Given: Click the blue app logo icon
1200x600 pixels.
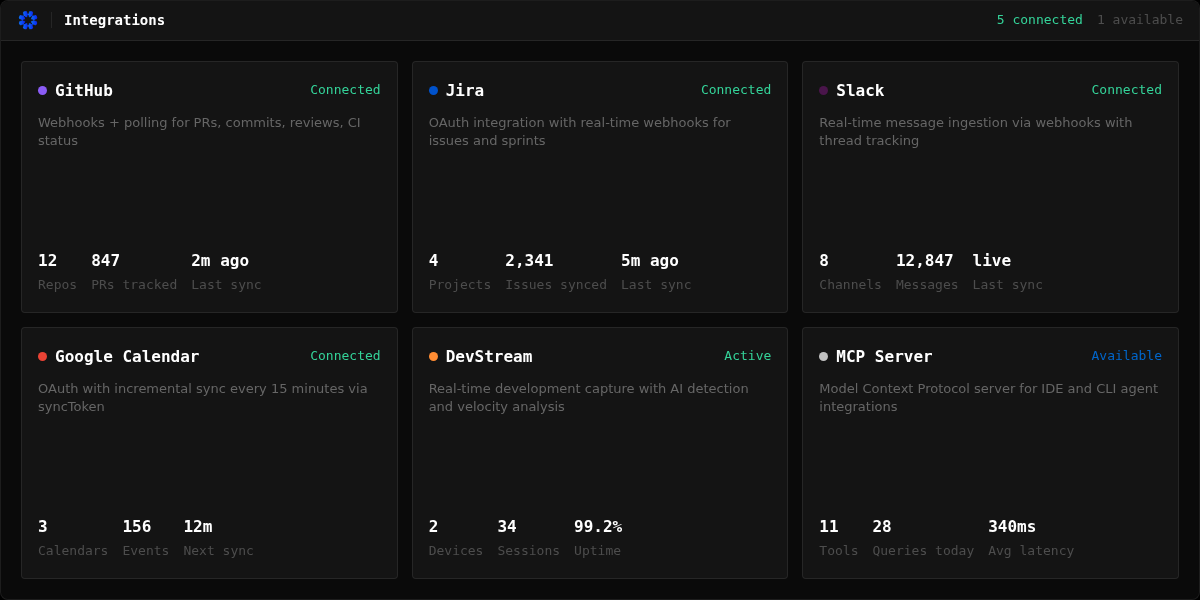Looking at the screenshot, I should click(x=27, y=20).
